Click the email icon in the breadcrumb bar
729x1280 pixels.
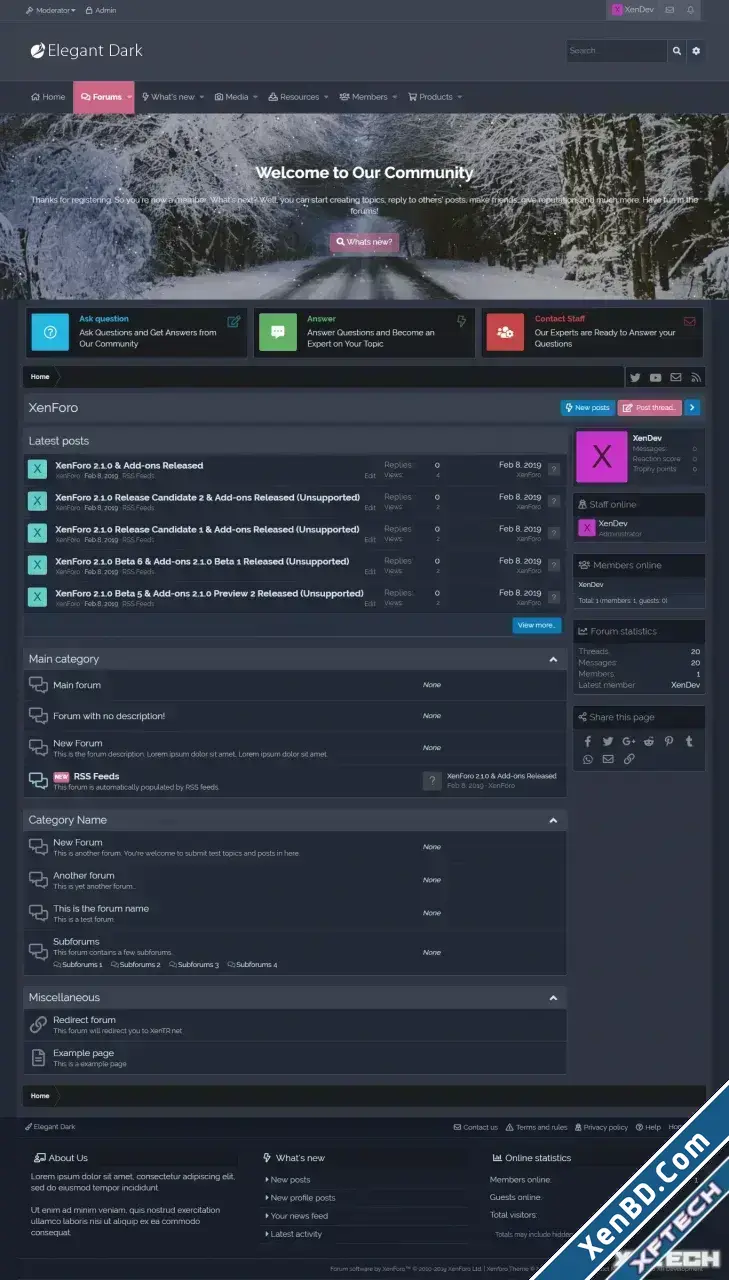676,377
